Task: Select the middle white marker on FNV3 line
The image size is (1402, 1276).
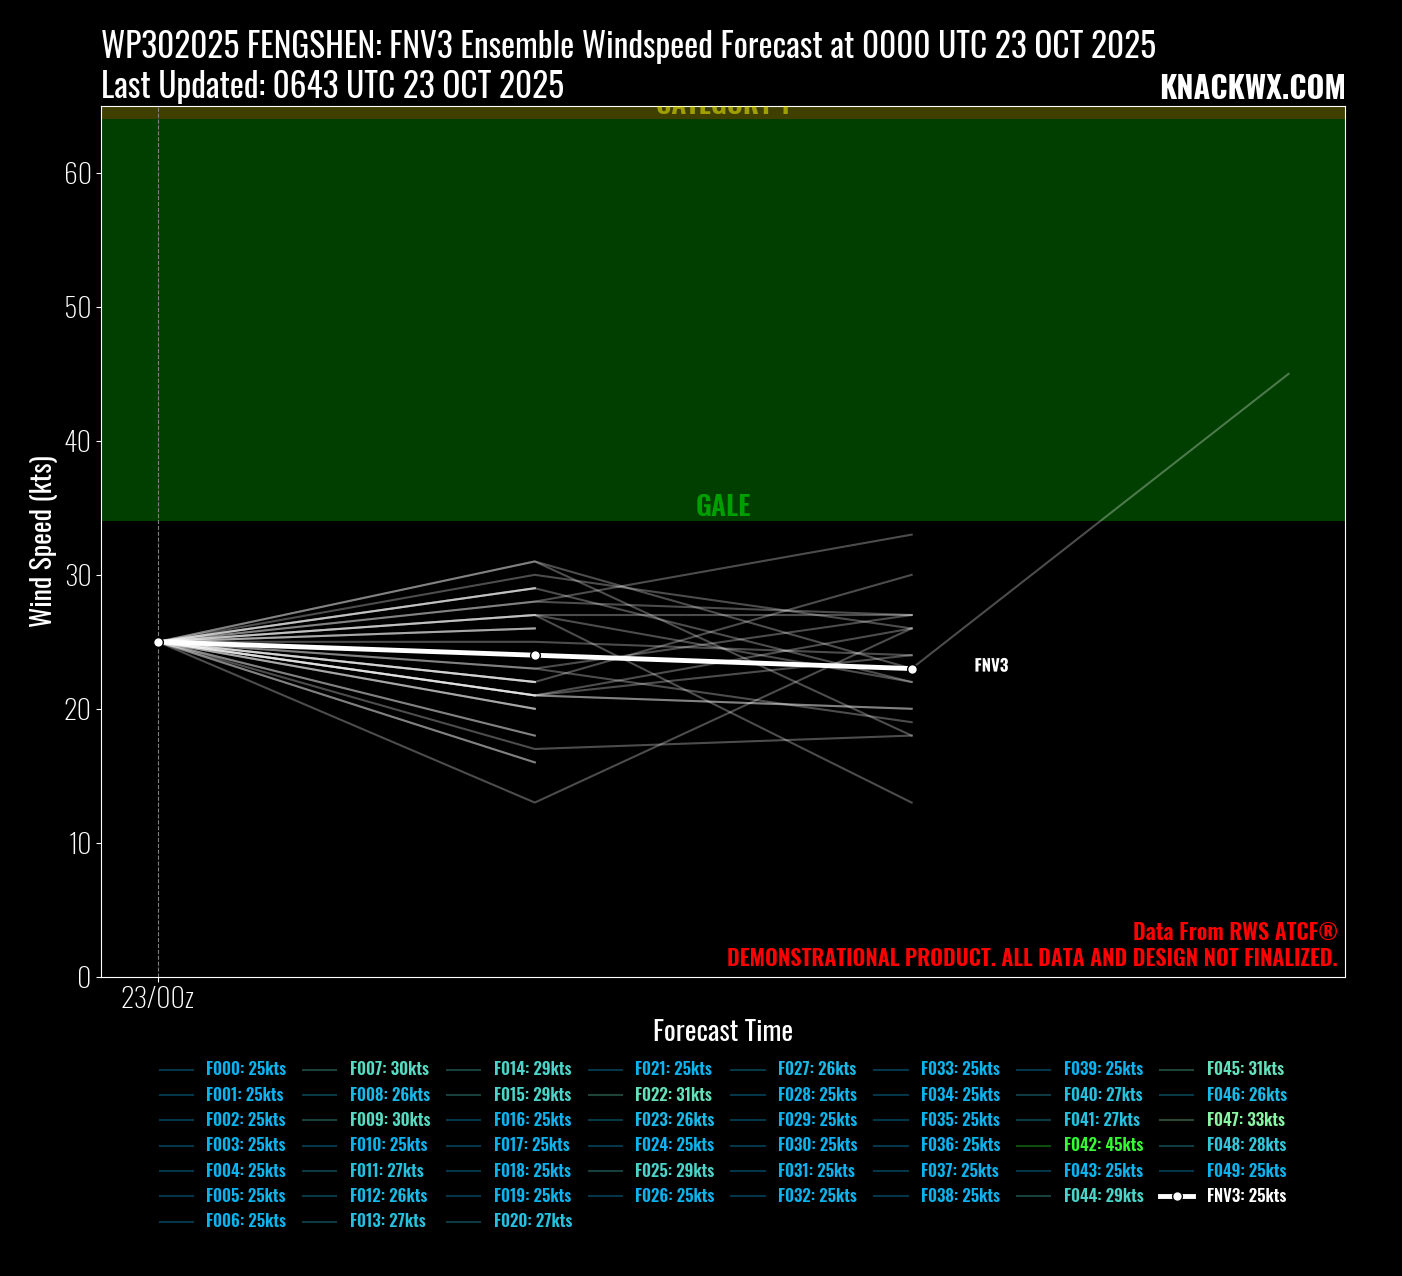Action: (x=535, y=655)
